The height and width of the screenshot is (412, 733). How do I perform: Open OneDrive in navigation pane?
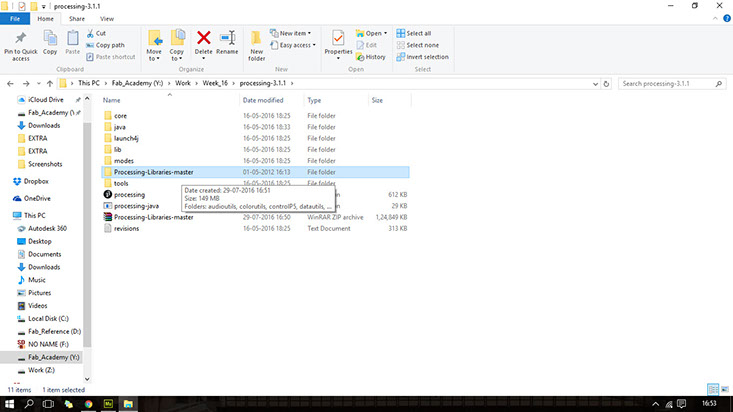click(37, 198)
